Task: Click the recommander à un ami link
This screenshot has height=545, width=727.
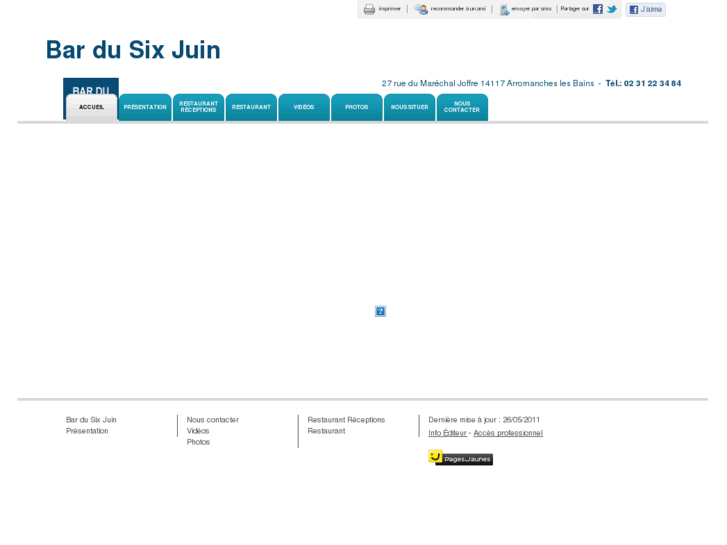Action: point(458,9)
